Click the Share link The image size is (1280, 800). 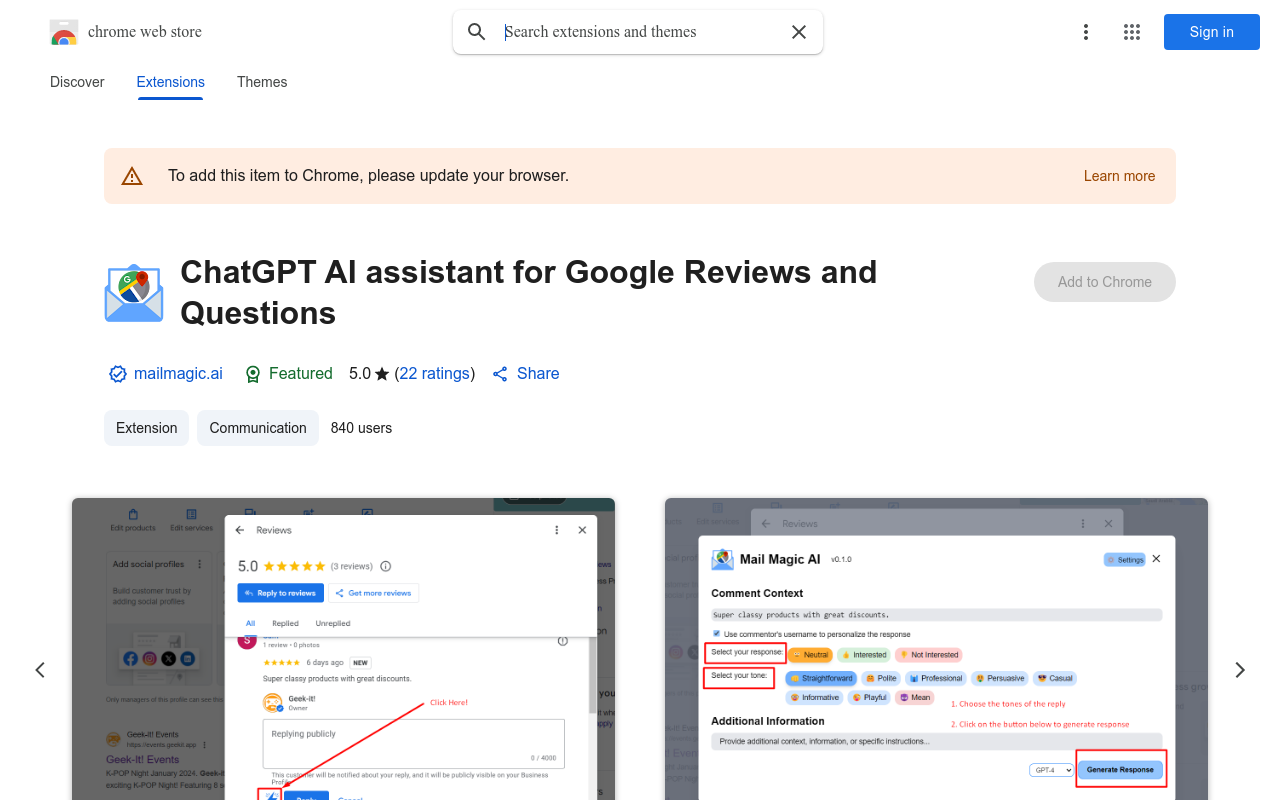pyautogui.click(x=538, y=374)
